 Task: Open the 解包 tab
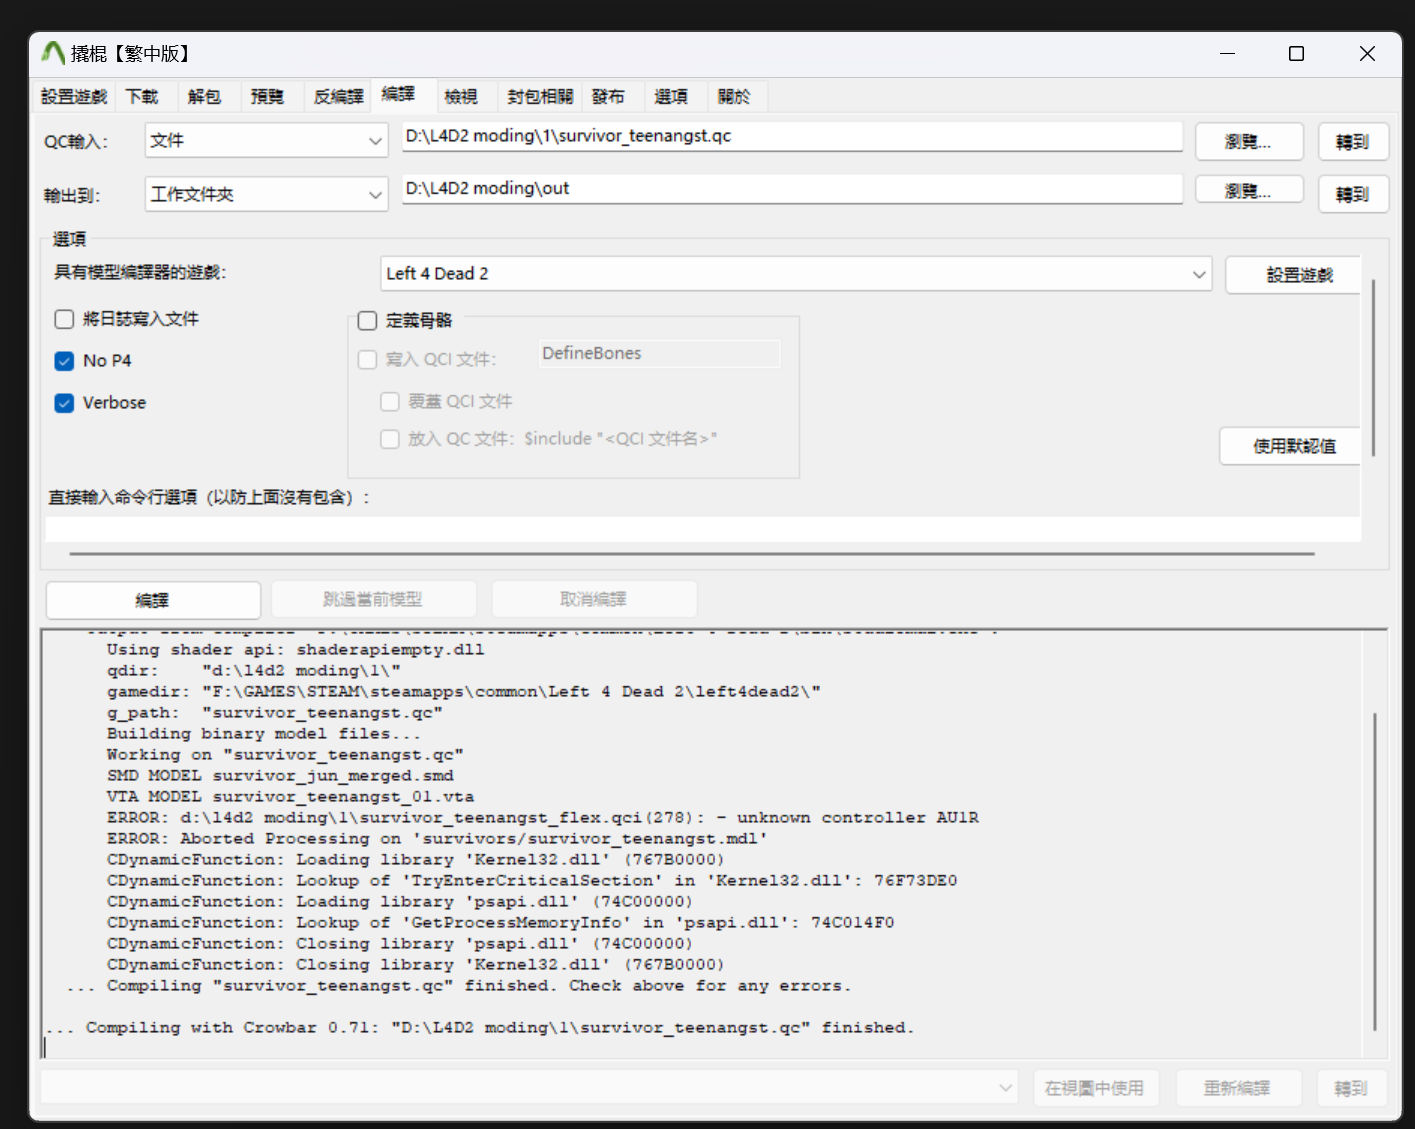(x=204, y=97)
